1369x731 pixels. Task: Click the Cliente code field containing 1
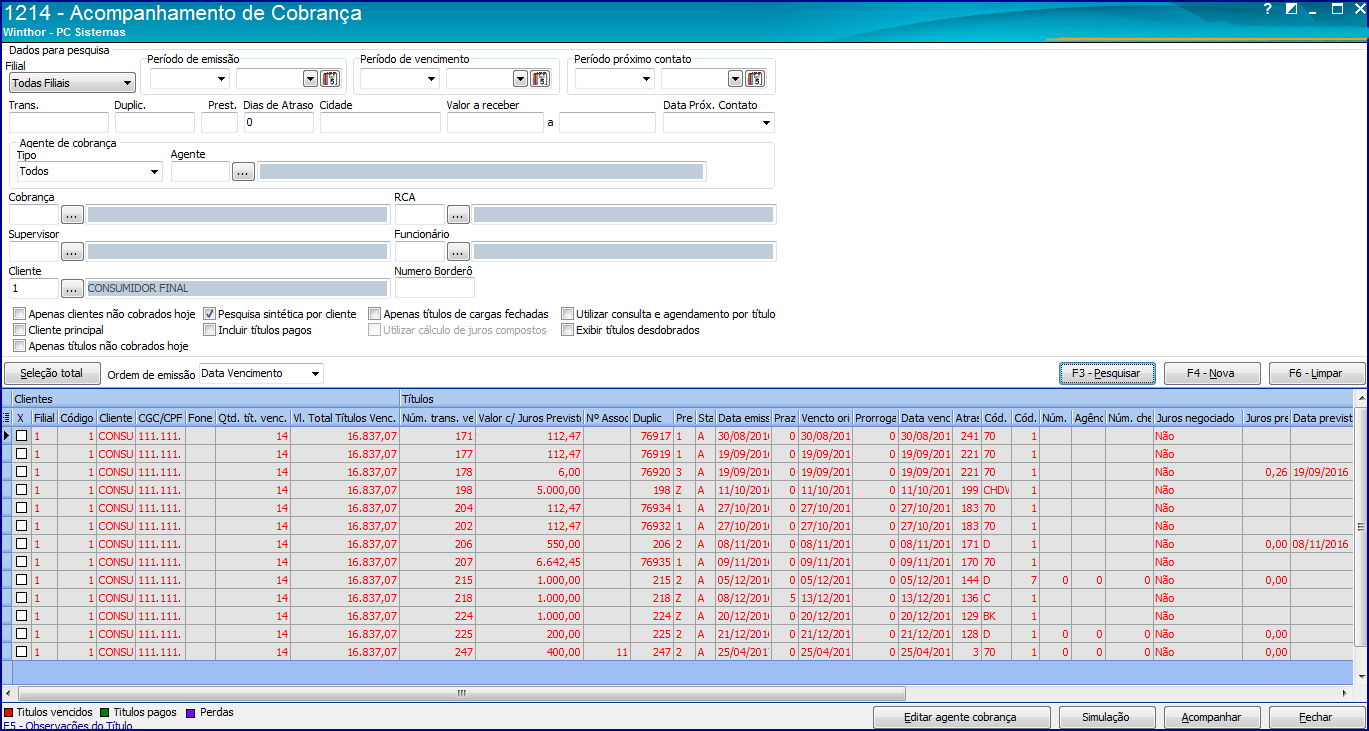[x=33, y=288]
